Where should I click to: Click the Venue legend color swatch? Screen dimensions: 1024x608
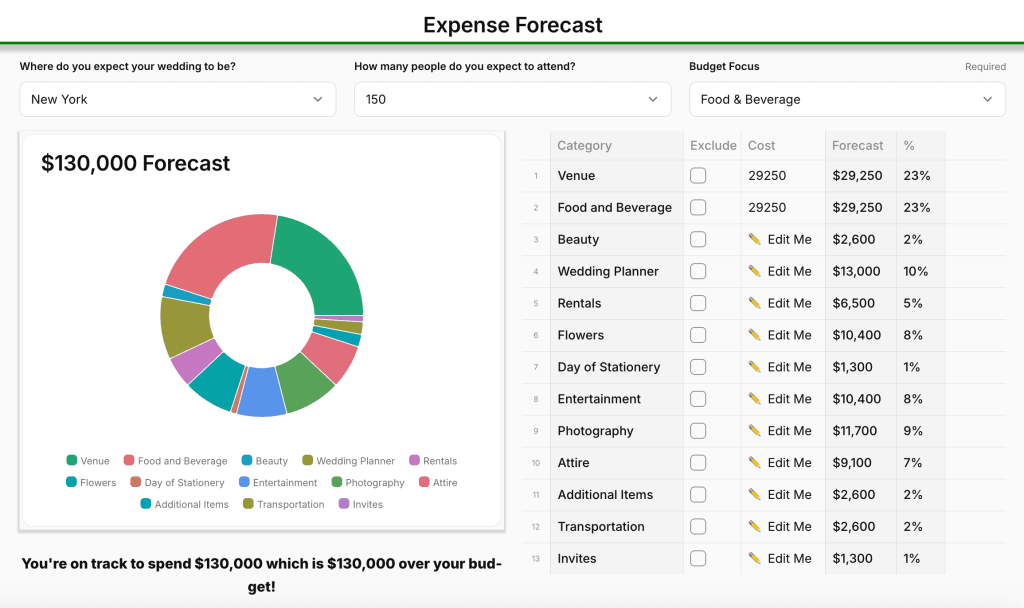pos(72,461)
